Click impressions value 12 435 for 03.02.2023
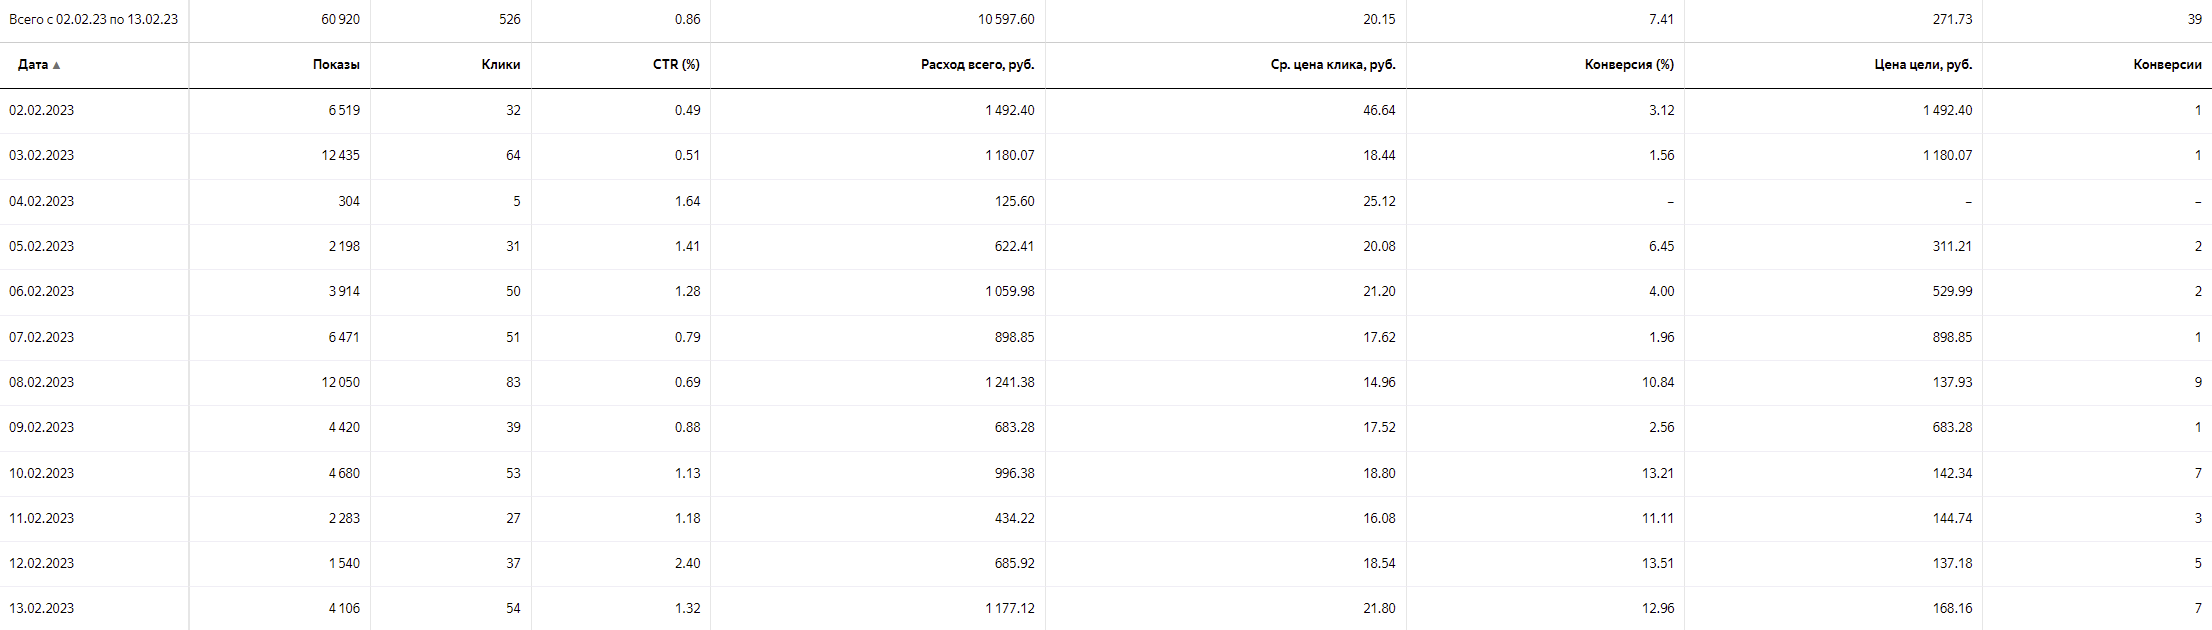Screen dimensions: 2212x630 click(x=340, y=156)
